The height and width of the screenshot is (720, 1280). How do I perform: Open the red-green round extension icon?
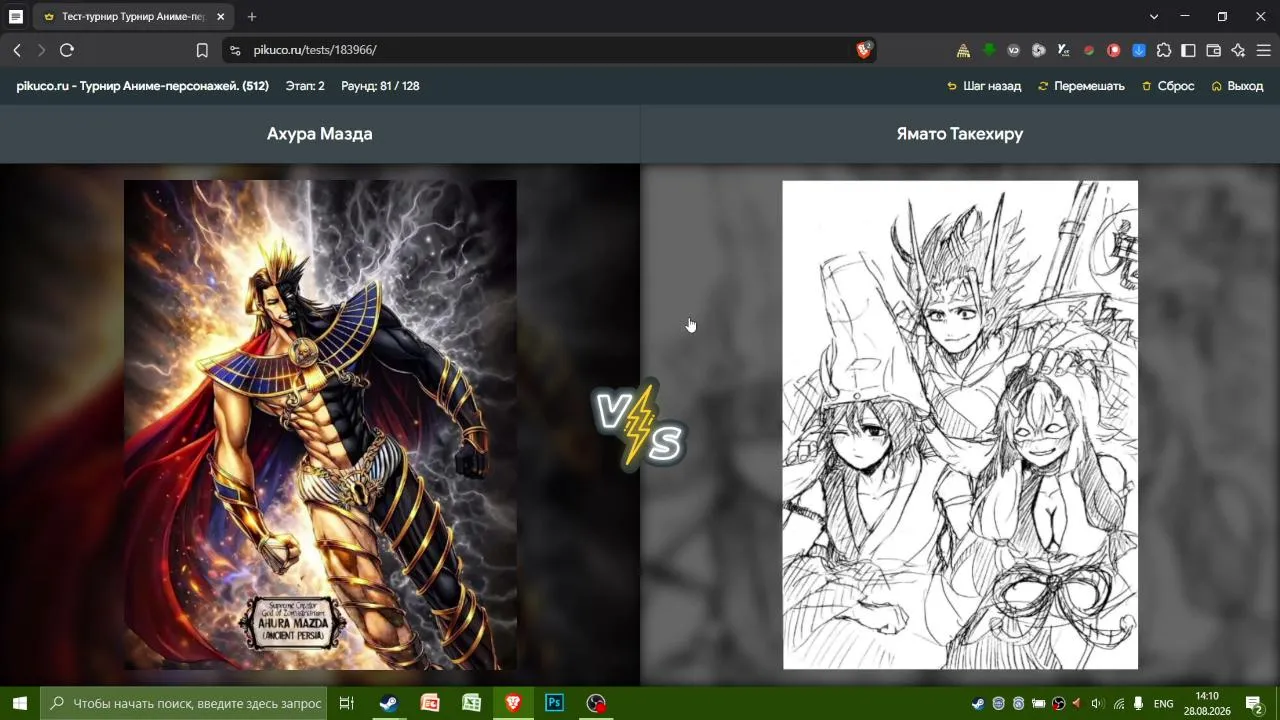tap(1088, 50)
